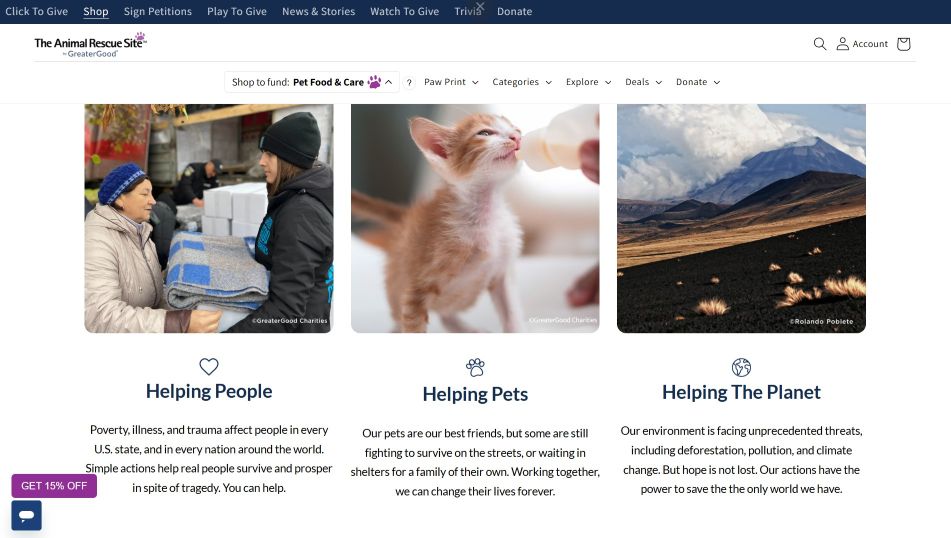The height and width of the screenshot is (538, 951).
Task: Click the GET 15% OFF button
Action: pos(54,486)
